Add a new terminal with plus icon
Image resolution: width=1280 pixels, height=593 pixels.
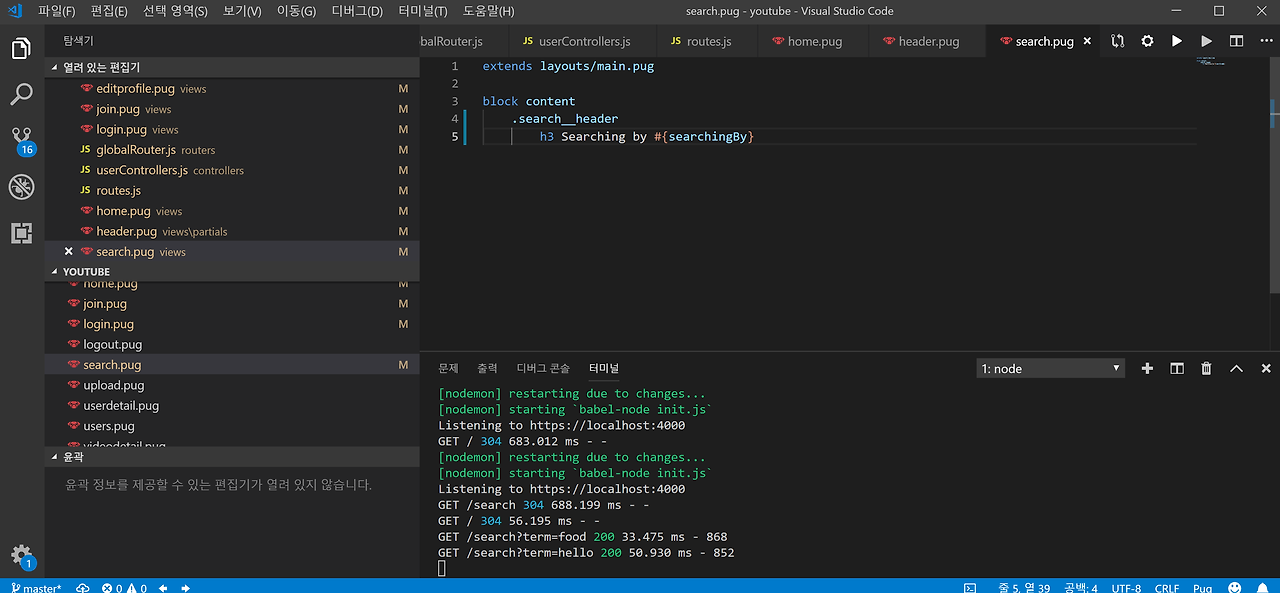1147,368
